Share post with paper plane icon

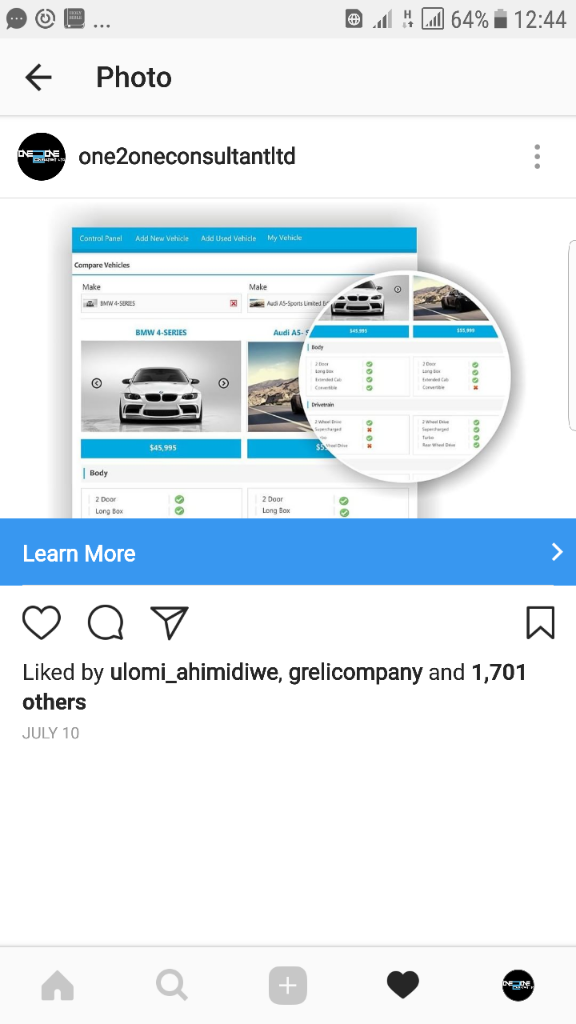click(169, 622)
